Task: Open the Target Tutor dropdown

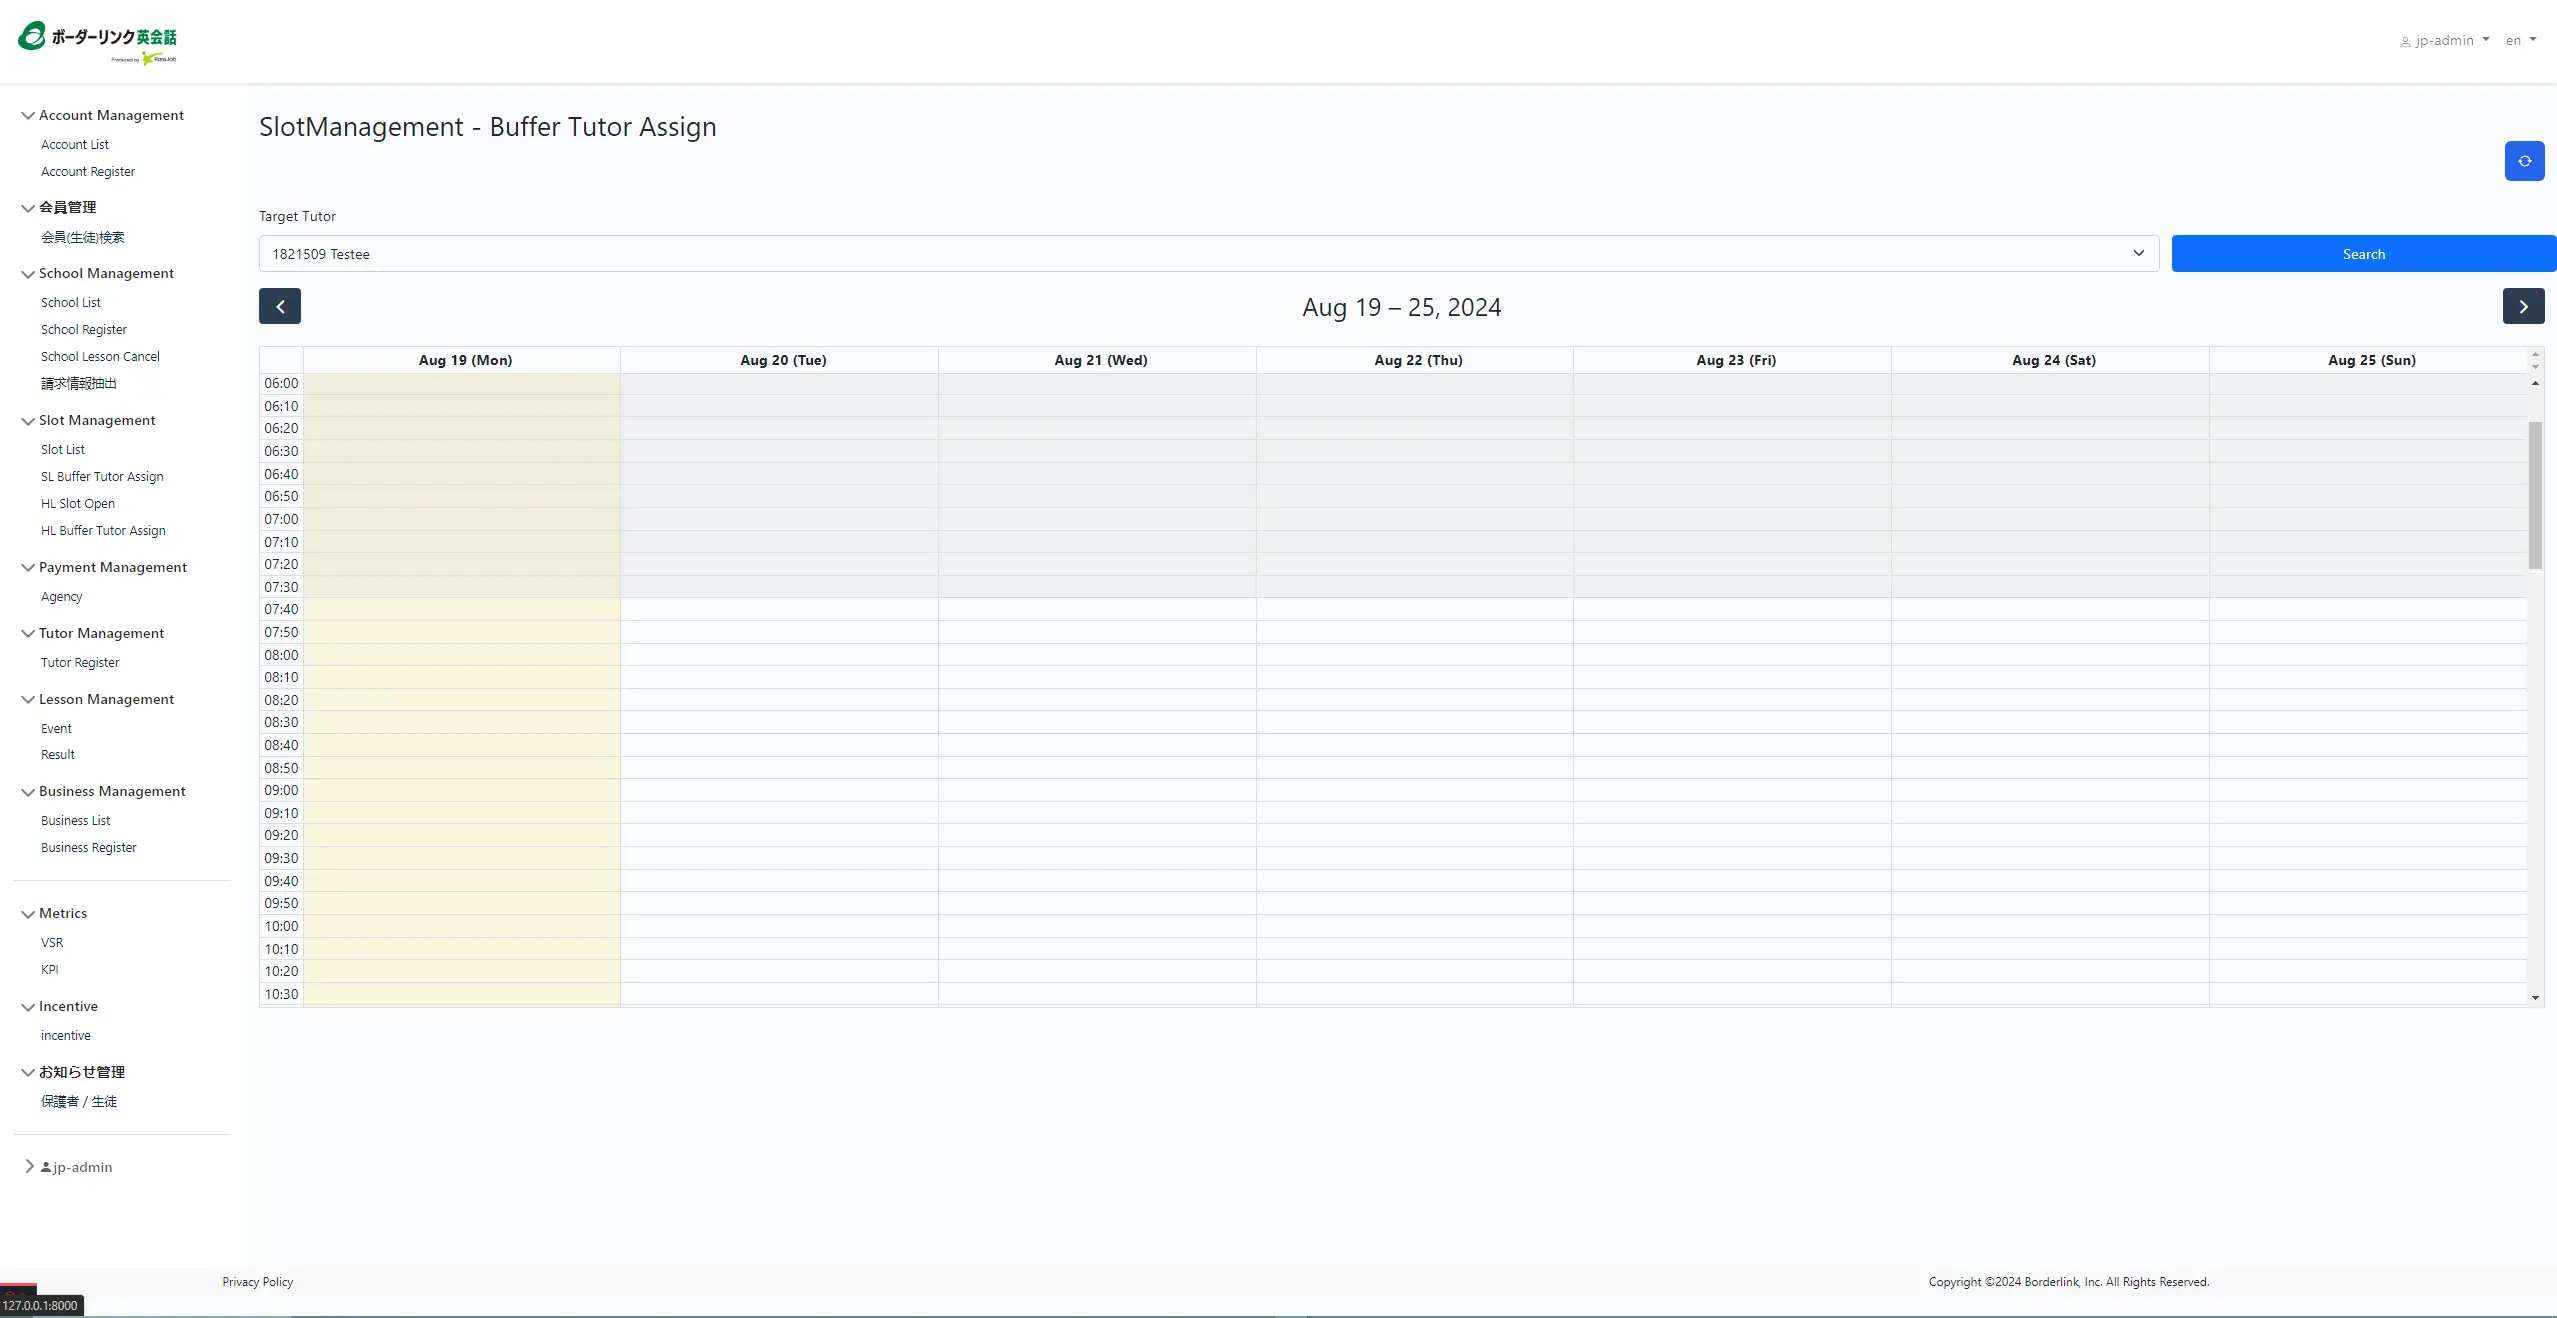Action: (1208, 254)
